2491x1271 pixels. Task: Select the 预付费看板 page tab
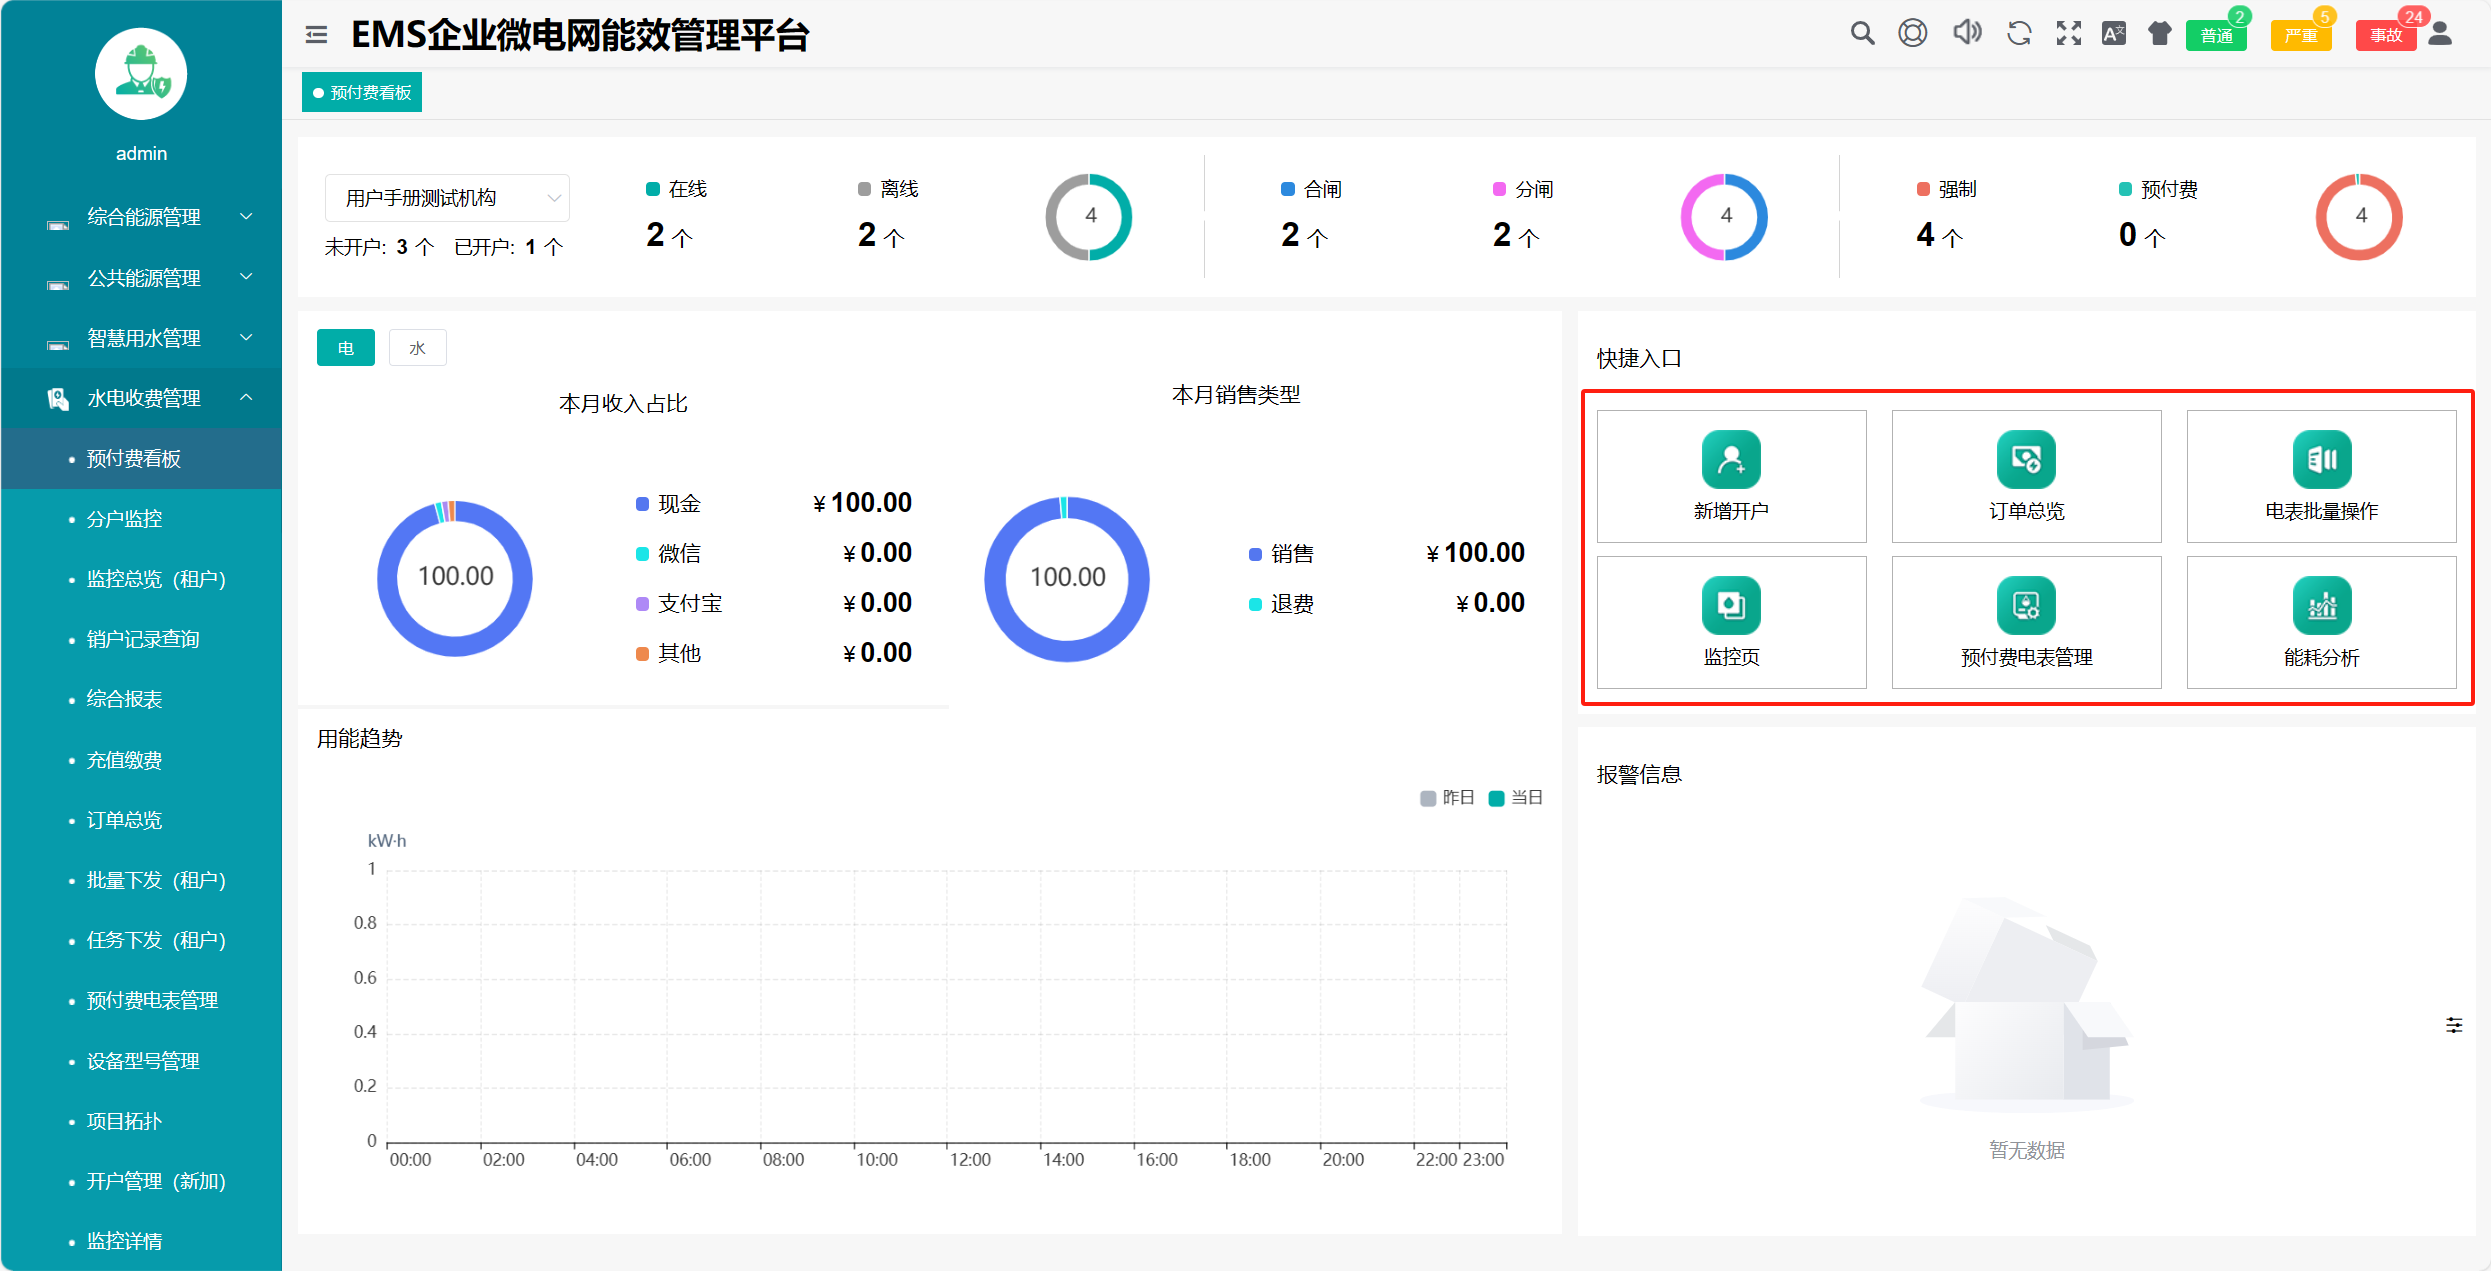pos(362,93)
